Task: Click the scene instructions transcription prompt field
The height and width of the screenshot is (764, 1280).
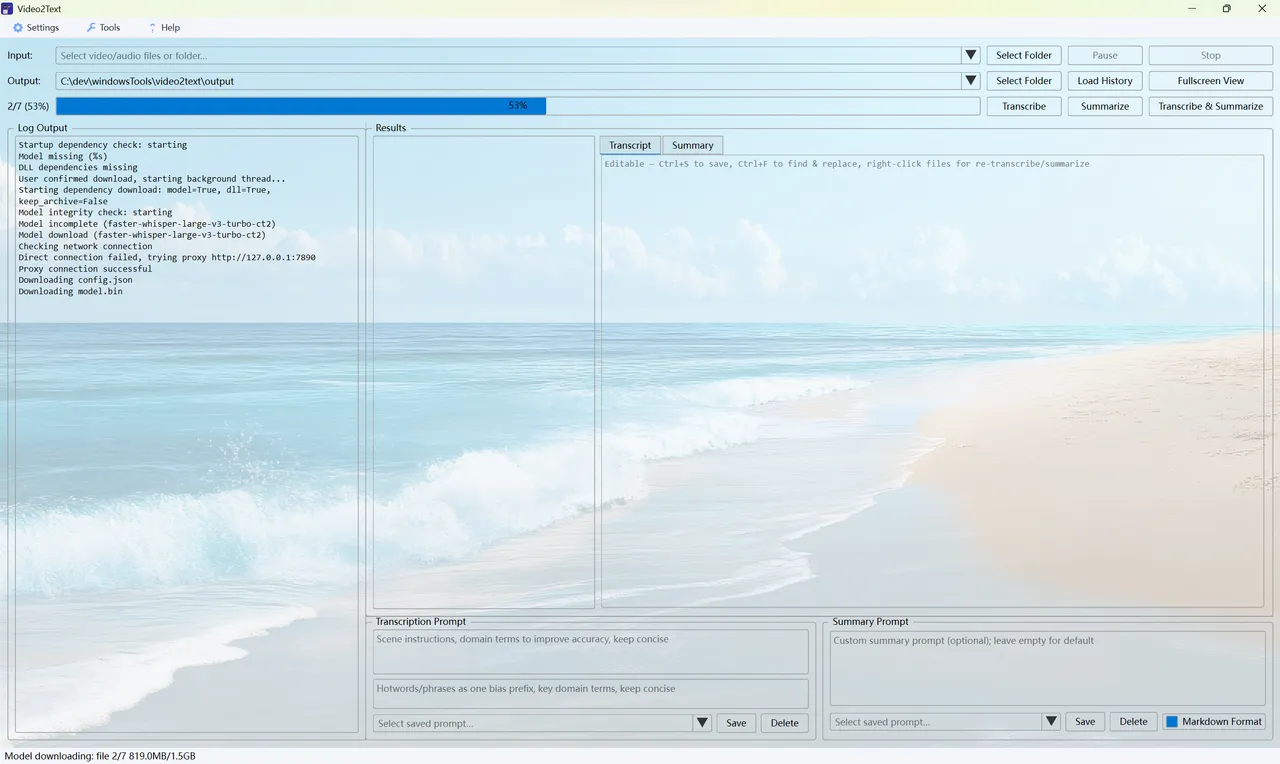Action: [591, 652]
